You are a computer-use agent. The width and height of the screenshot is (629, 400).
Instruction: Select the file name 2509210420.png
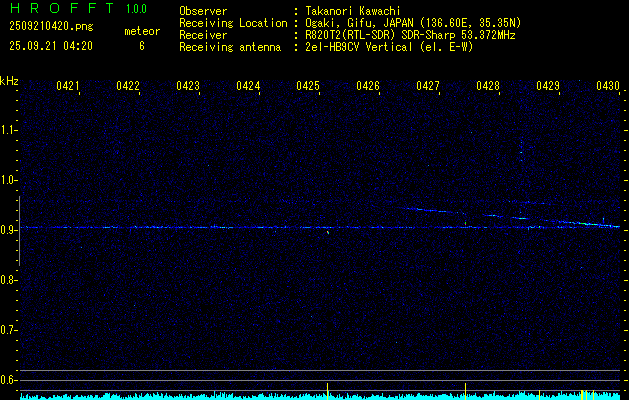point(51,27)
